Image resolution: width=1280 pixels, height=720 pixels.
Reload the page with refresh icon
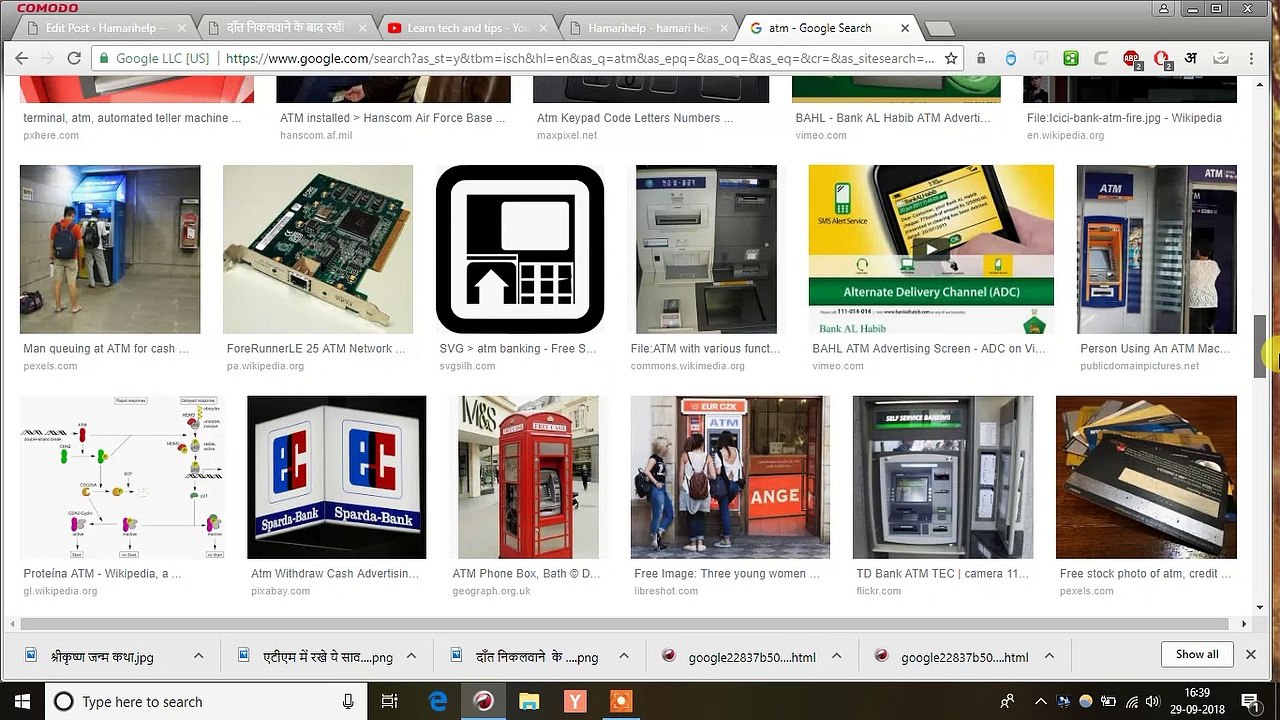tap(73, 59)
